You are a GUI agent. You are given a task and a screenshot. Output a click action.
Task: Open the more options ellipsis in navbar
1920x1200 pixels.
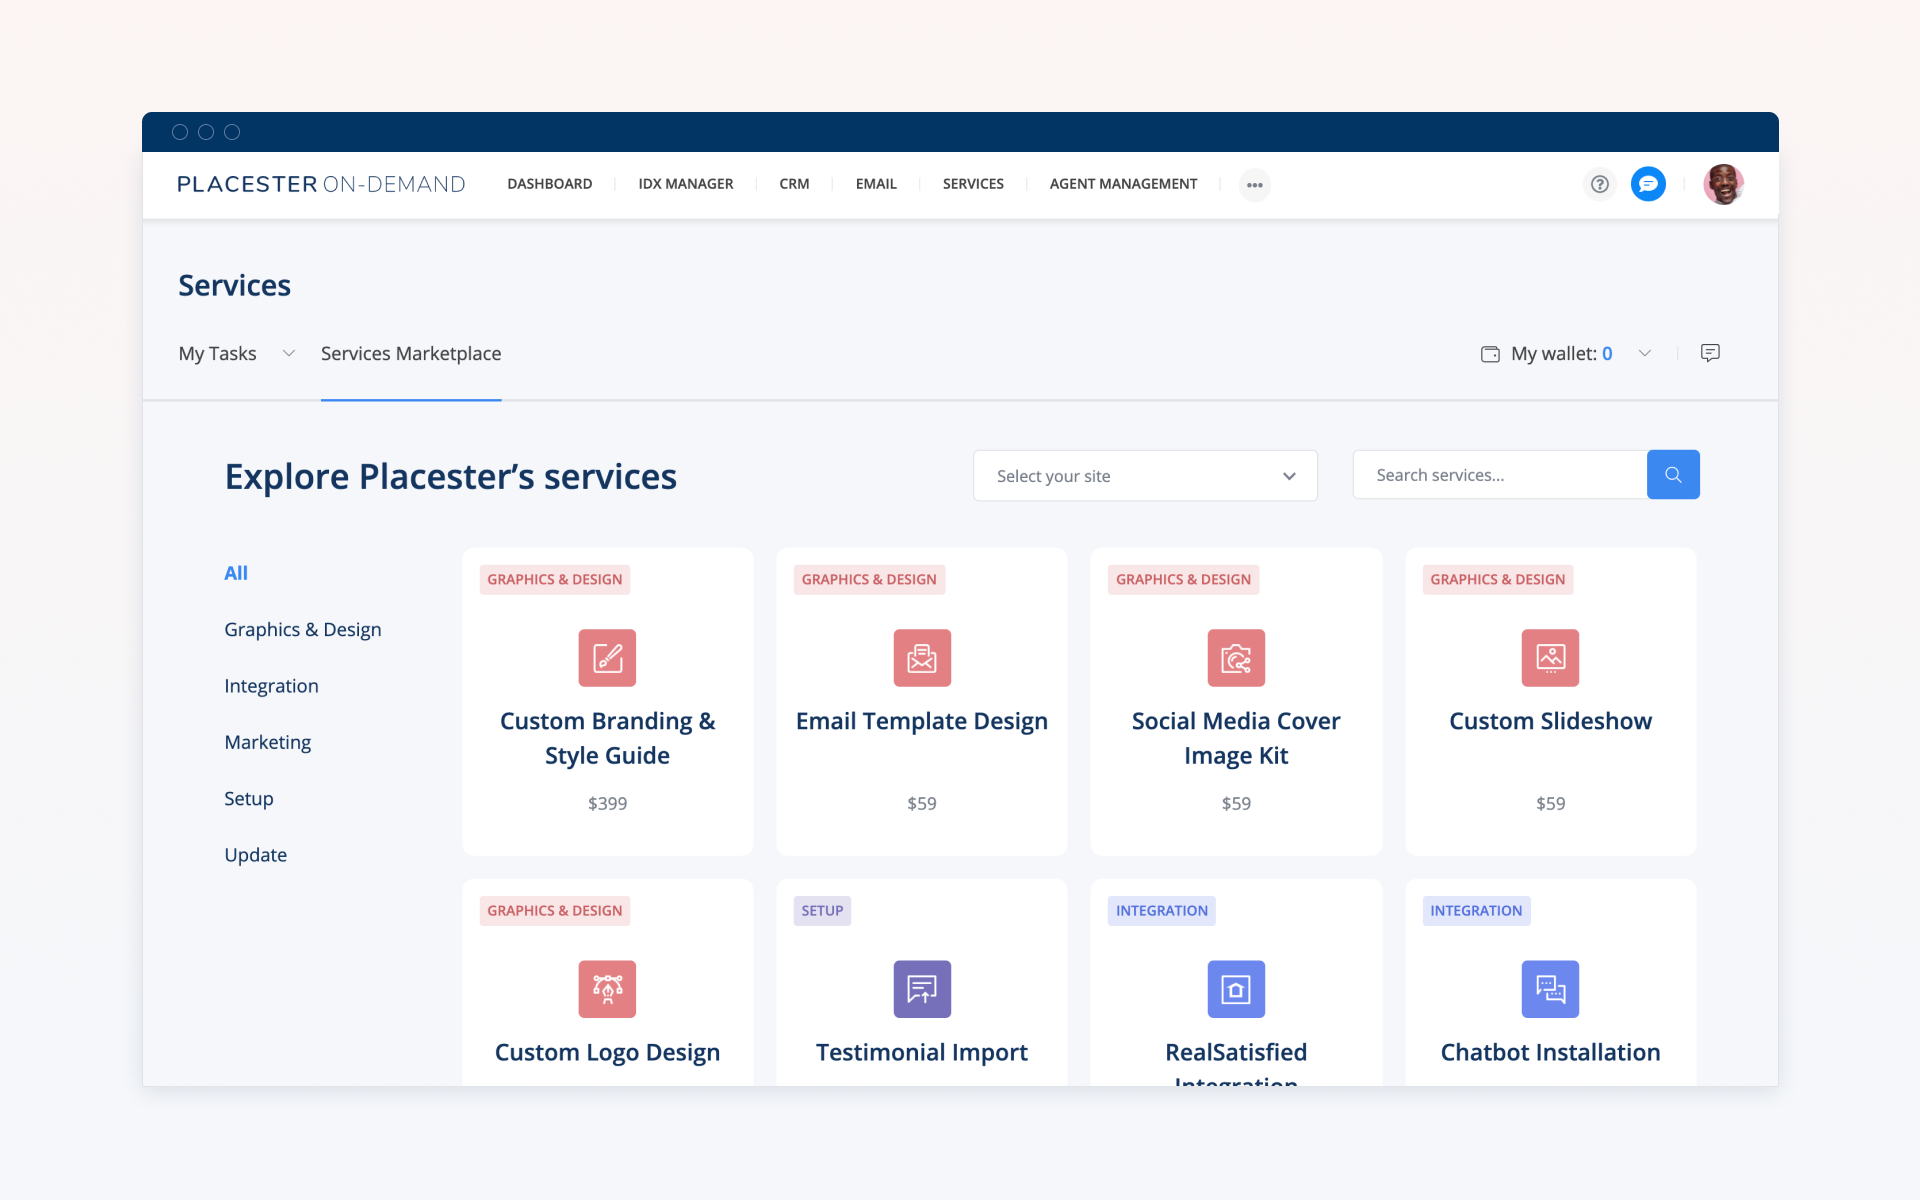[1254, 185]
